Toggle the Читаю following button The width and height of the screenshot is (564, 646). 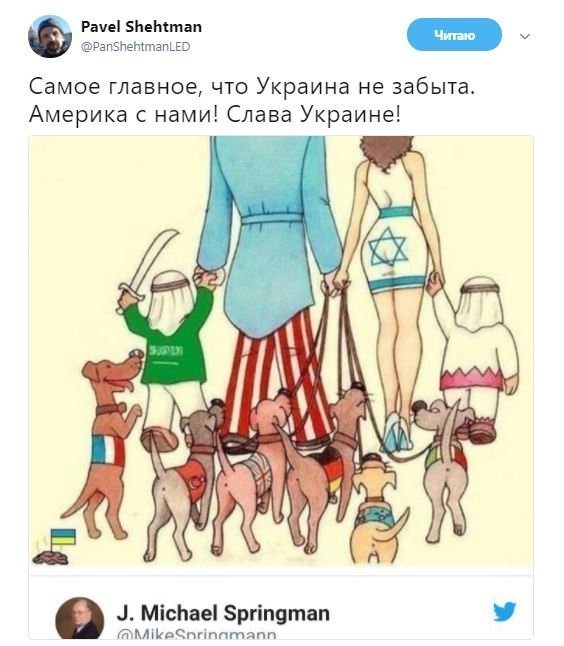454,35
